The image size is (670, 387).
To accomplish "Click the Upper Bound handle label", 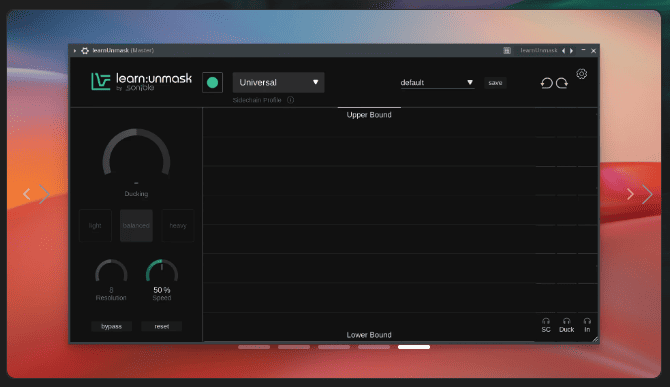I will (x=369, y=114).
